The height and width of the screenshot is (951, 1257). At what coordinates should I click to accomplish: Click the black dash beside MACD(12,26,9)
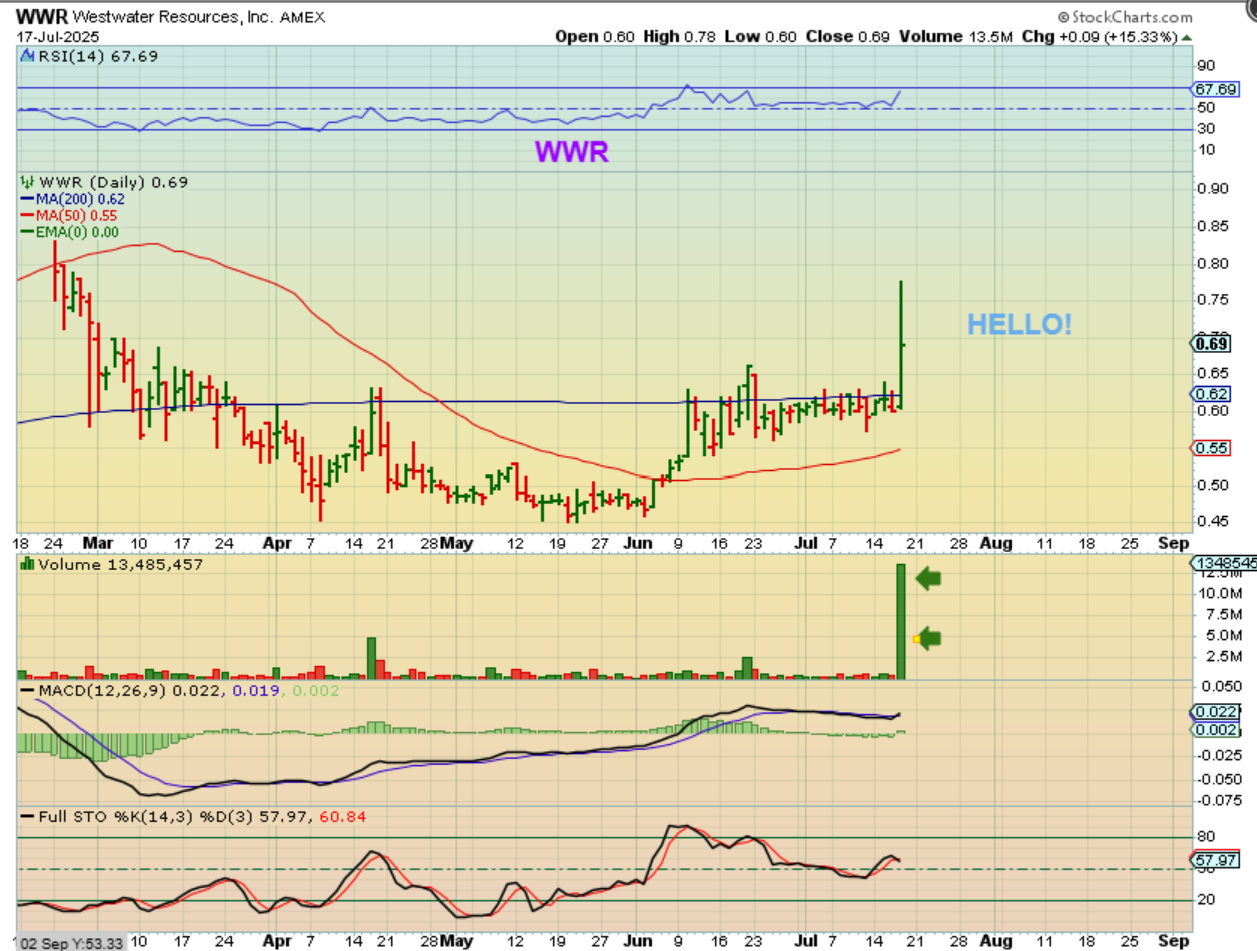click(27, 690)
